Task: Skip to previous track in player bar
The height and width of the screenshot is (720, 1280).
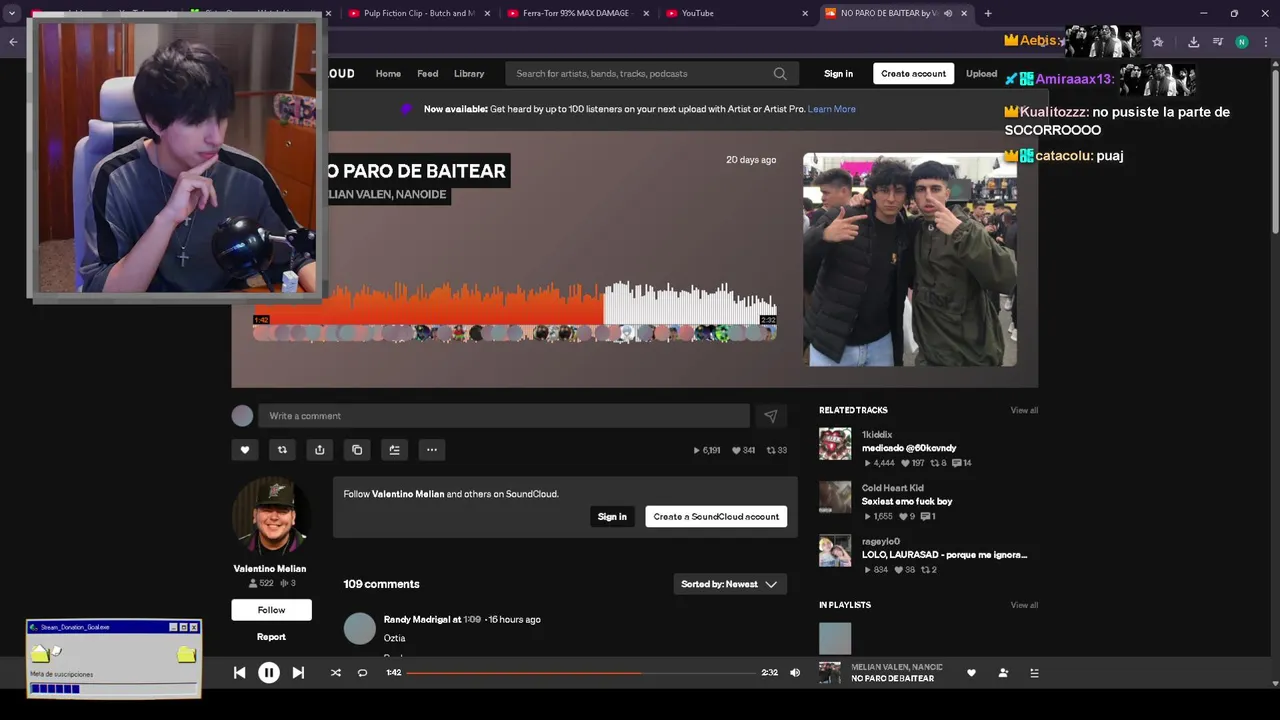Action: [240, 673]
